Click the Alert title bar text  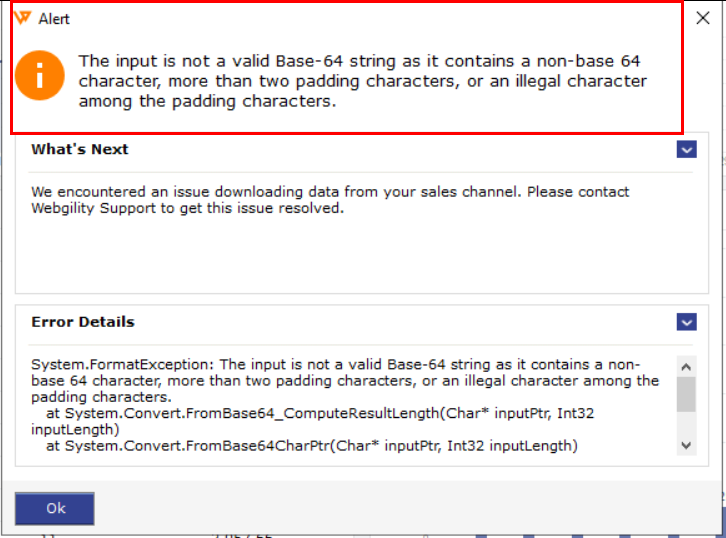tap(54, 19)
